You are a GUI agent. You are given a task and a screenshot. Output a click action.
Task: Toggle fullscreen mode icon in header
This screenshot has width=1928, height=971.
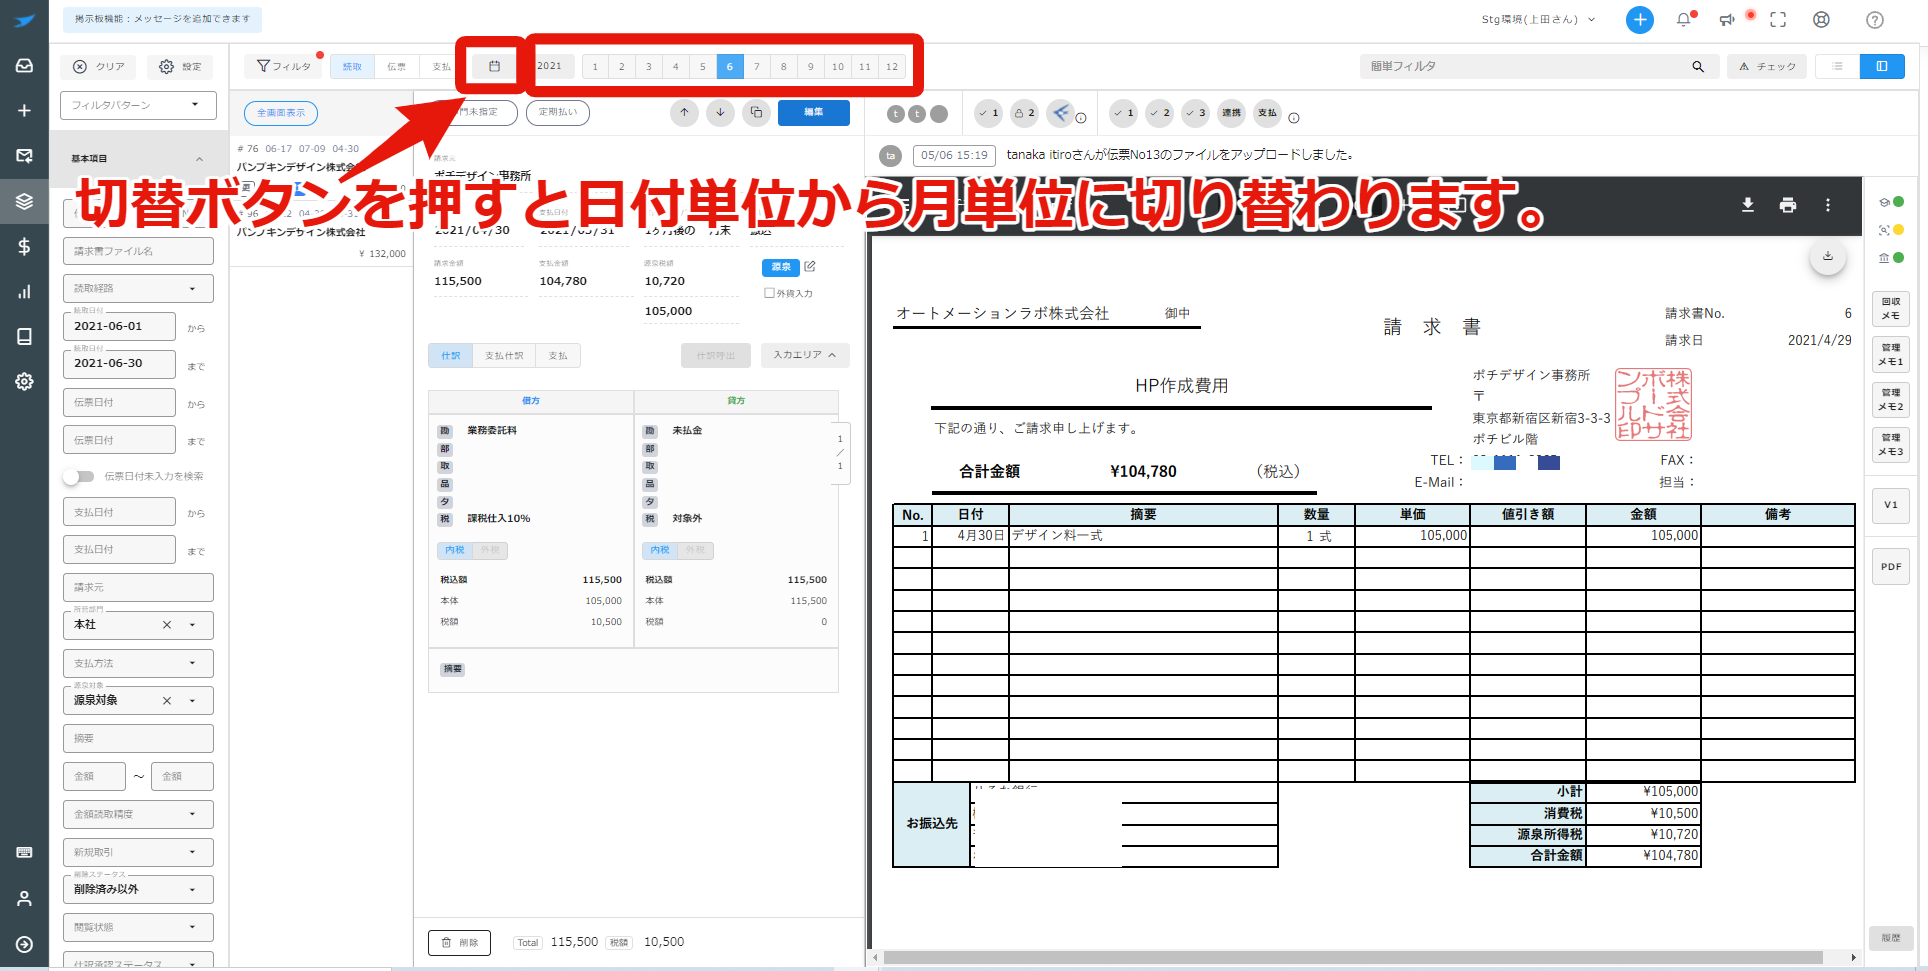point(1778,20)
